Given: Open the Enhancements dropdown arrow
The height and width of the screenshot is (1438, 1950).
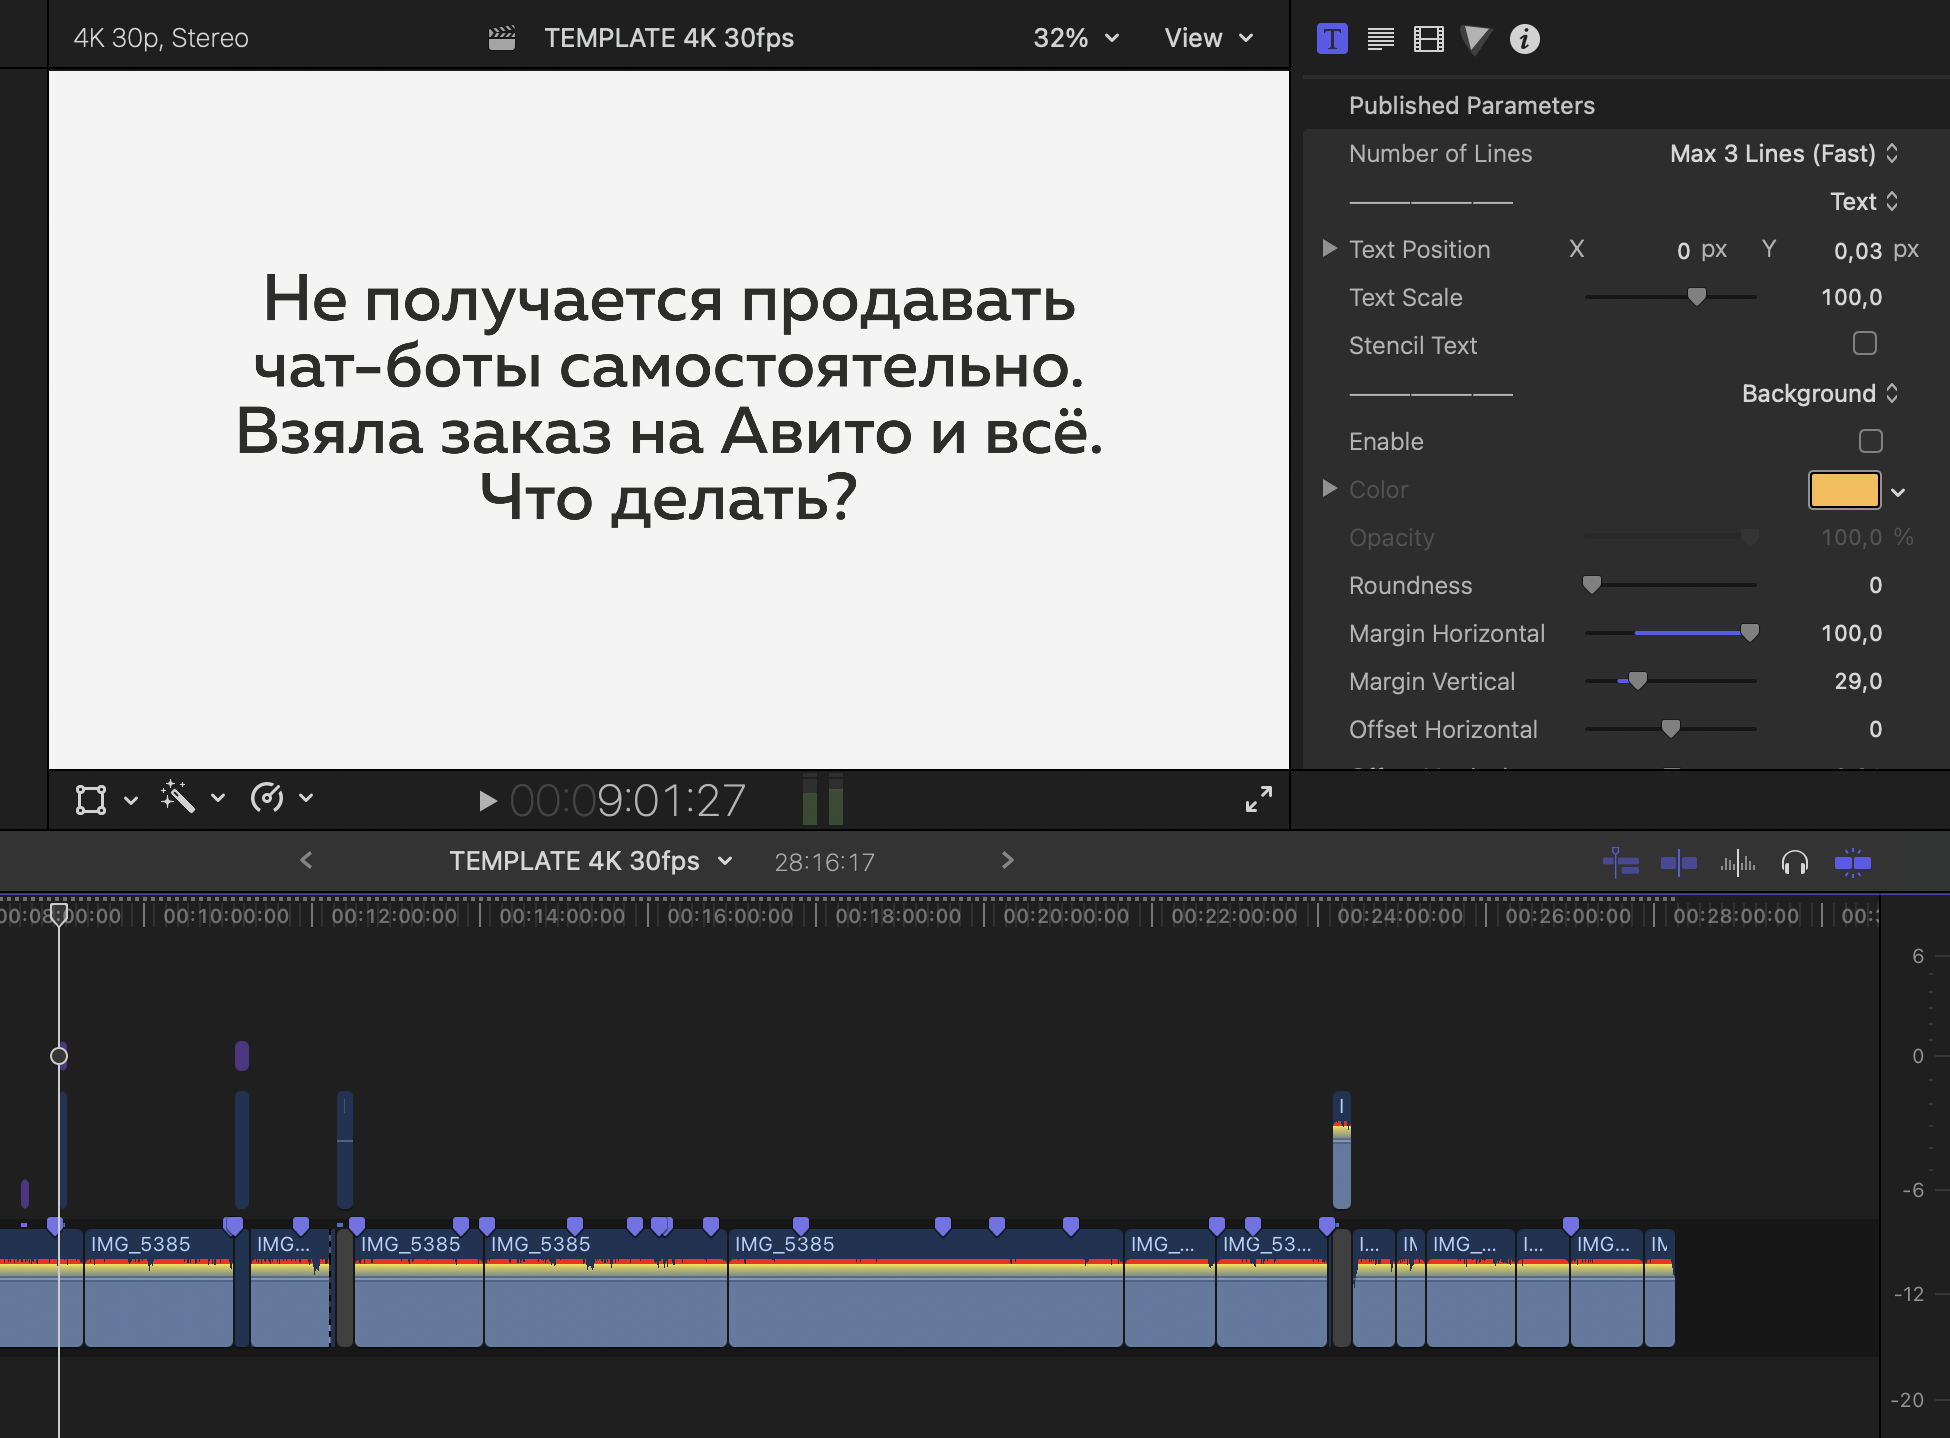Looking at the screenshot, I should (x=218, y=798).
